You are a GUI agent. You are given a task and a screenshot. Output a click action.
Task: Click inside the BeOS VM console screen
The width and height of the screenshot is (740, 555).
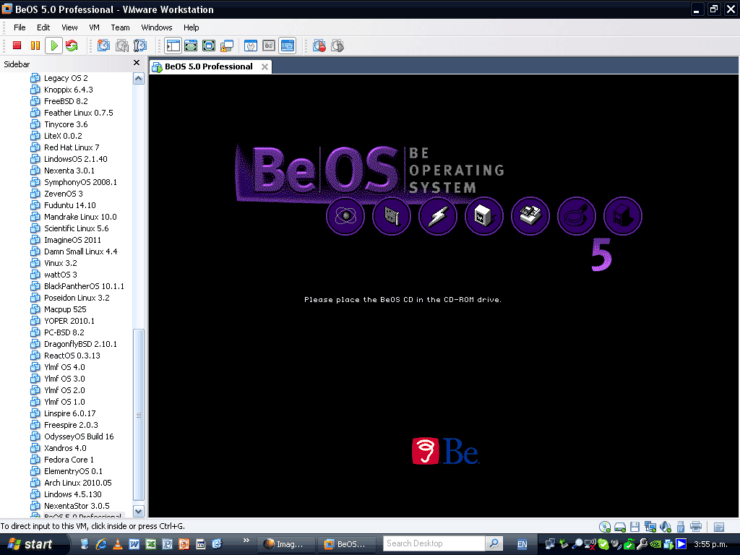point(443,295)
